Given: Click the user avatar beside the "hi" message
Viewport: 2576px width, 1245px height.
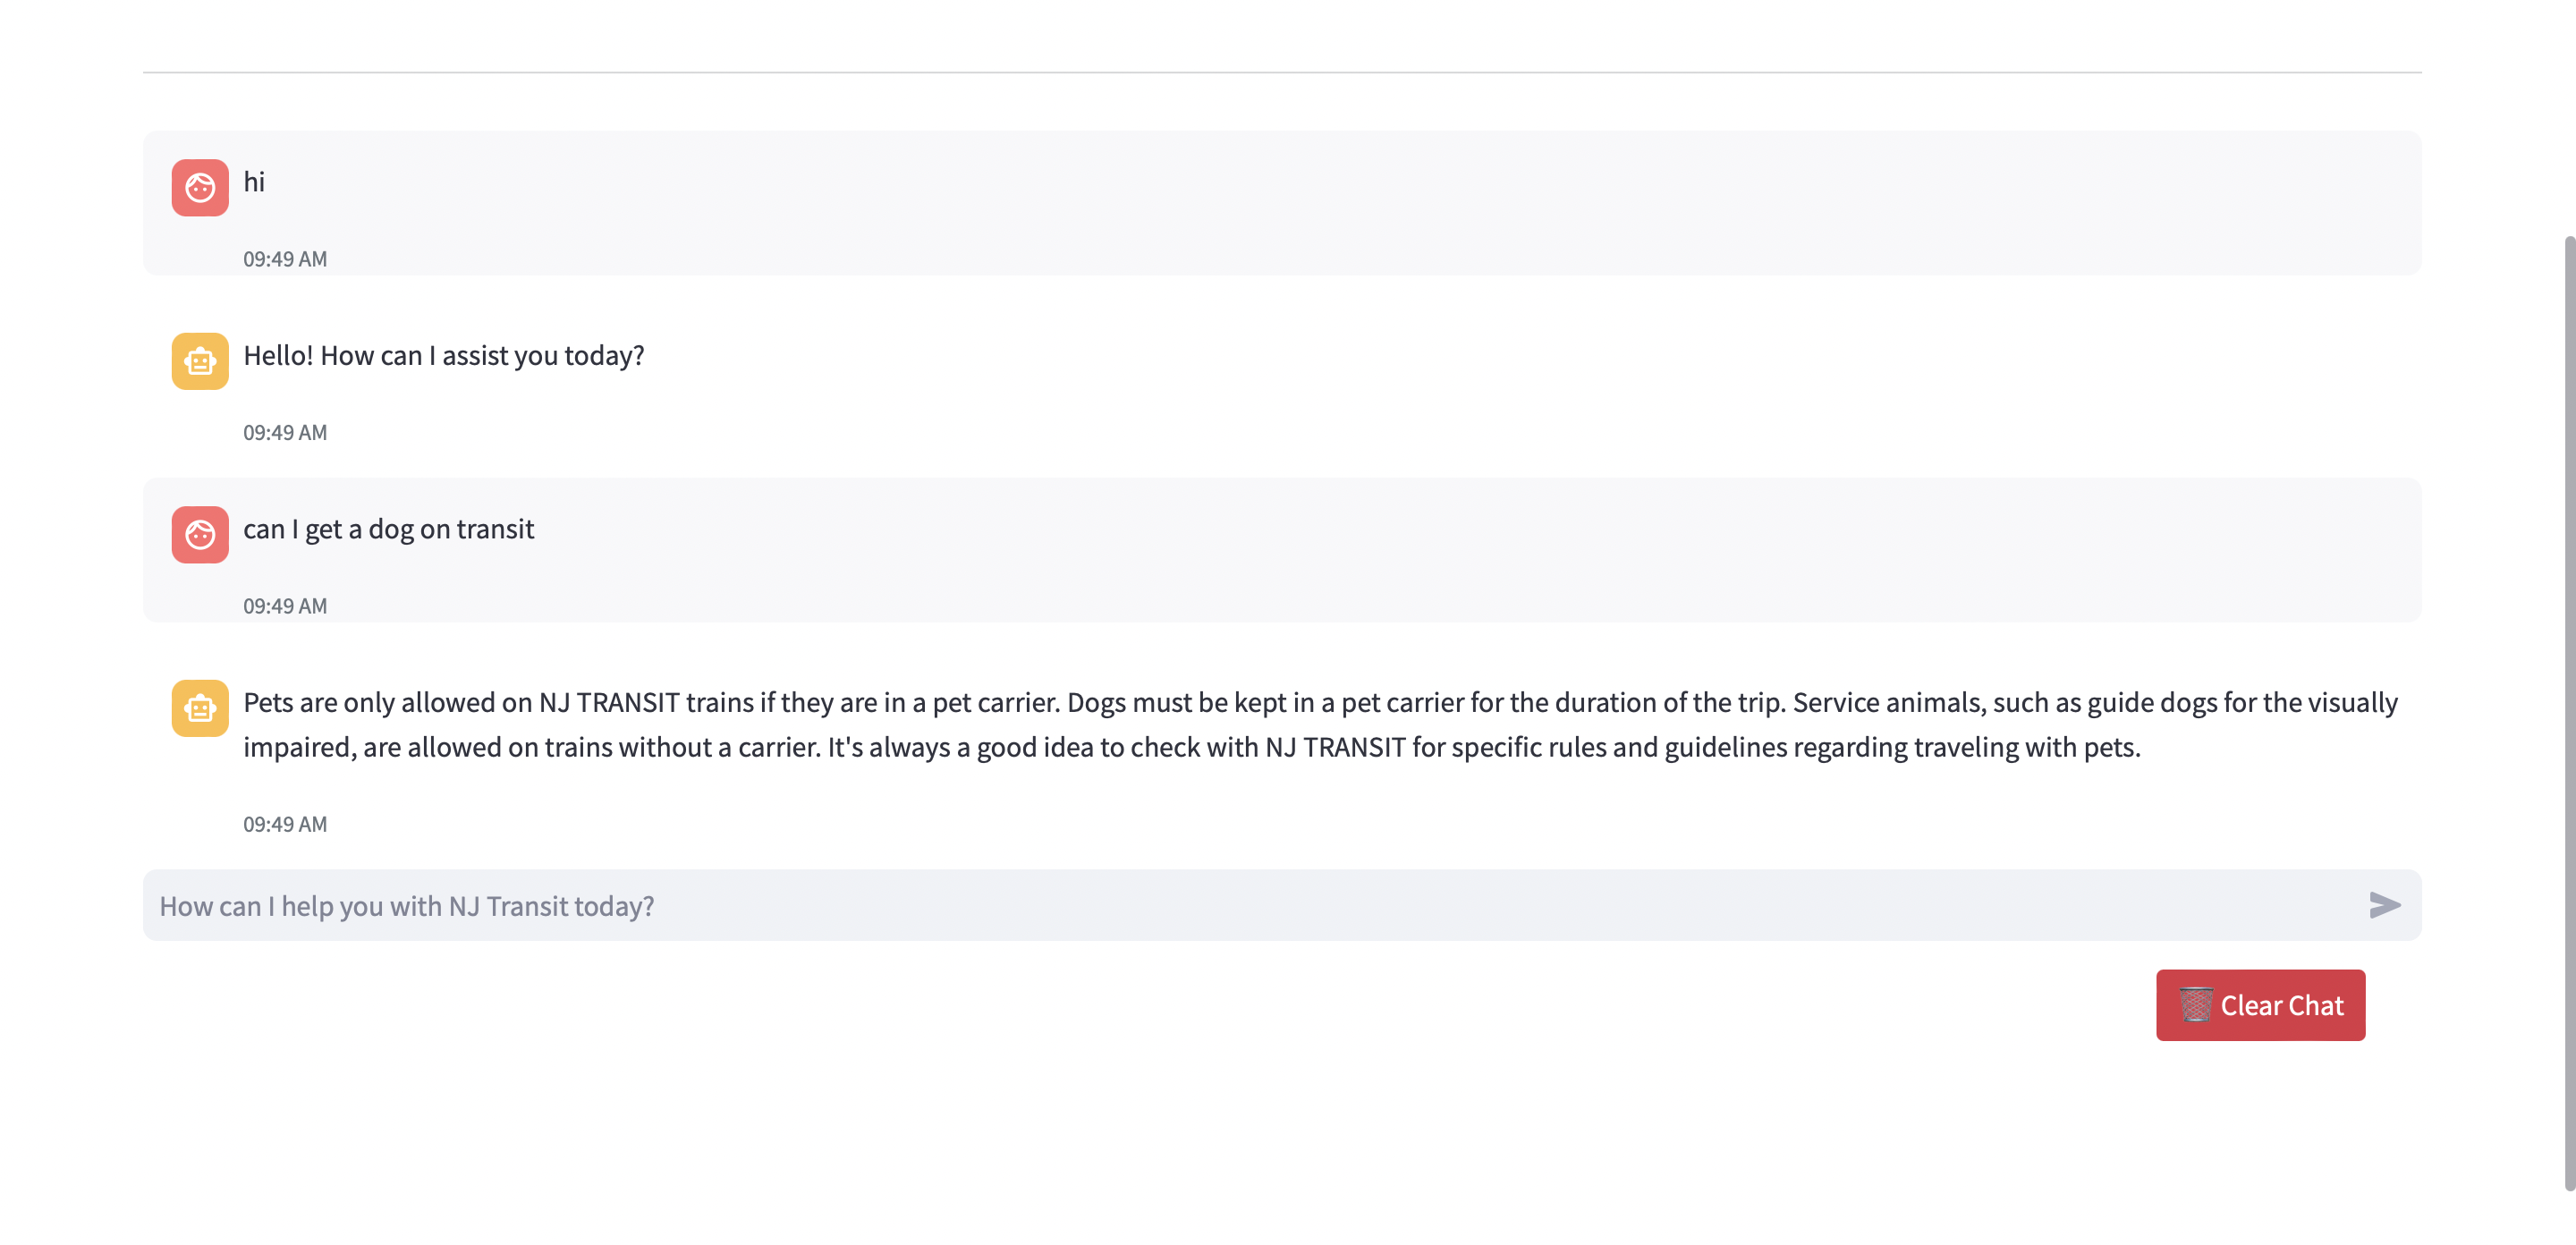Looking at the screenshot, I should click(x=200, y=187).
